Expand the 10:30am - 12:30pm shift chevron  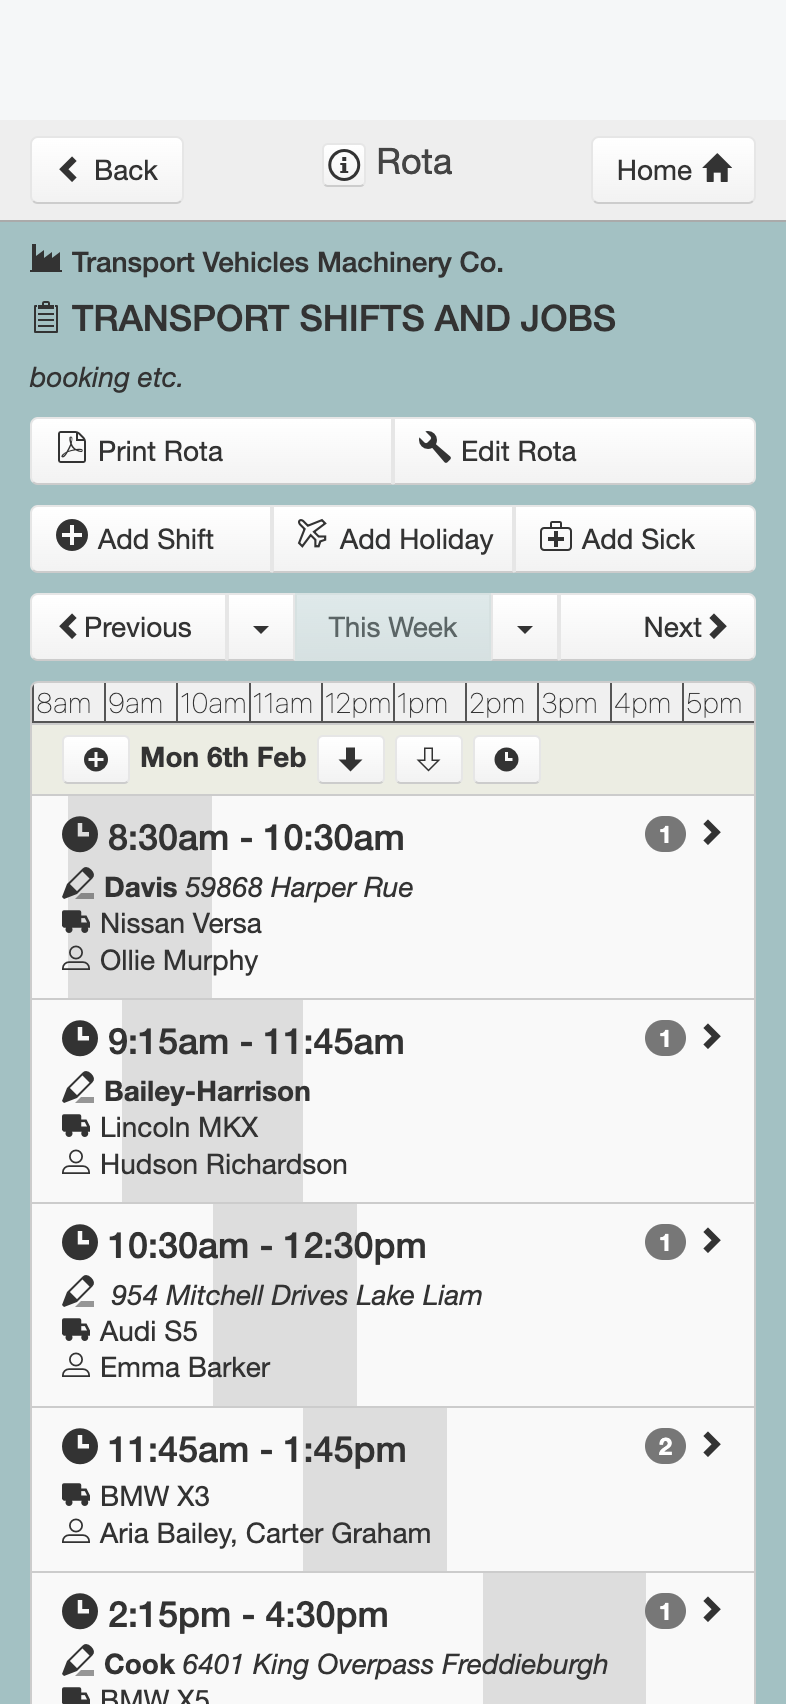tap(711, 1241)
